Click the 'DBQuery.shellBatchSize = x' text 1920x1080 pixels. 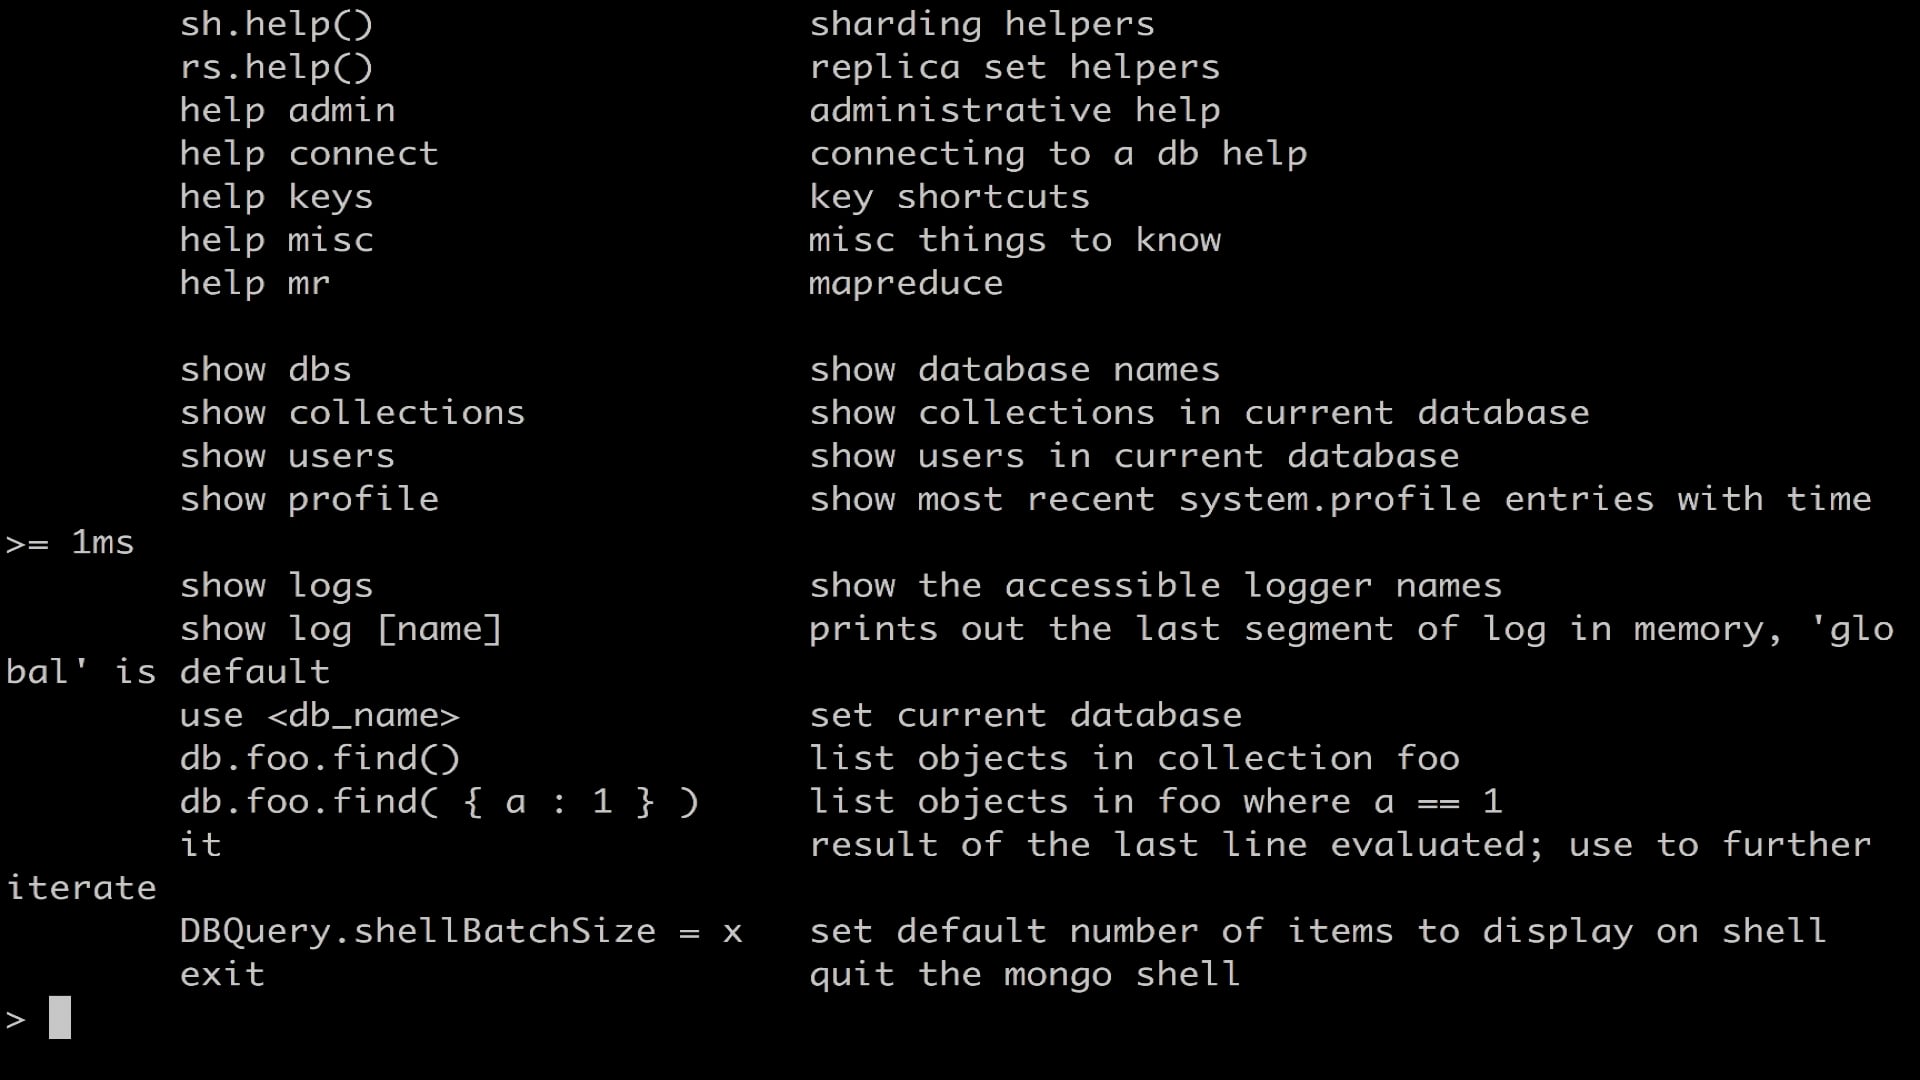461,931
